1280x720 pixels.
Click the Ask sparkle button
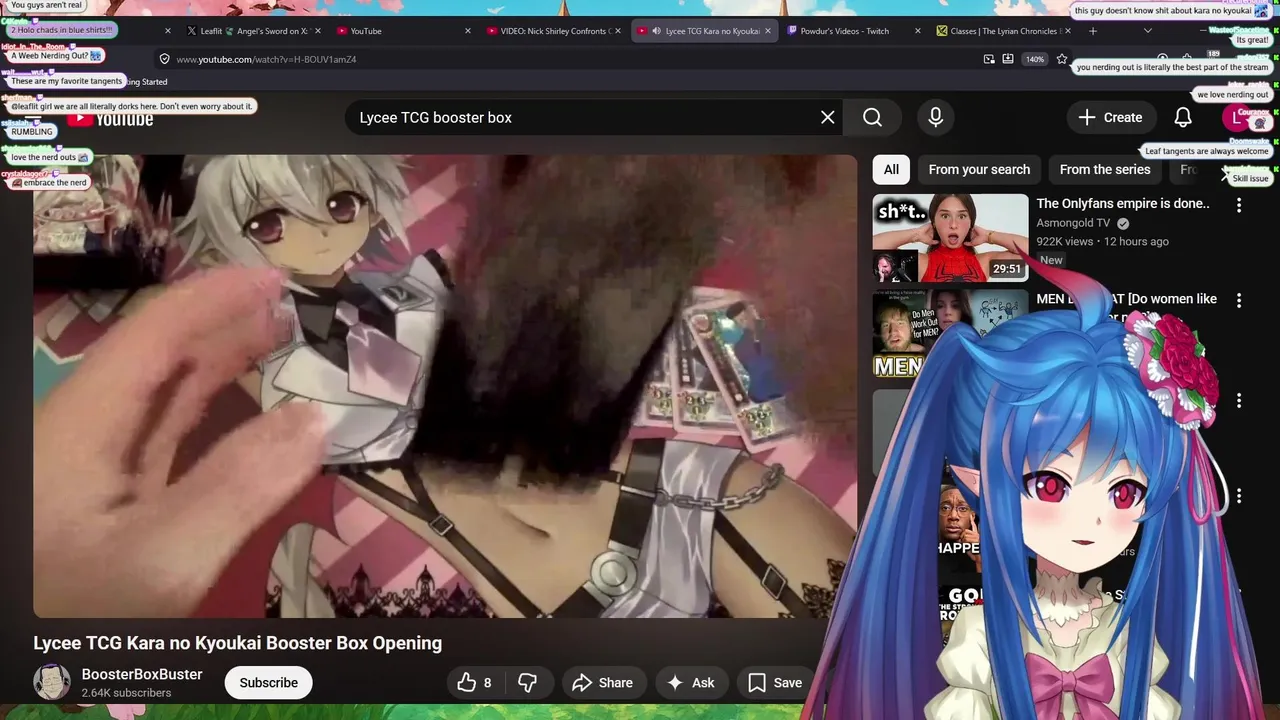pyautogui.click(x=691, y=683)
